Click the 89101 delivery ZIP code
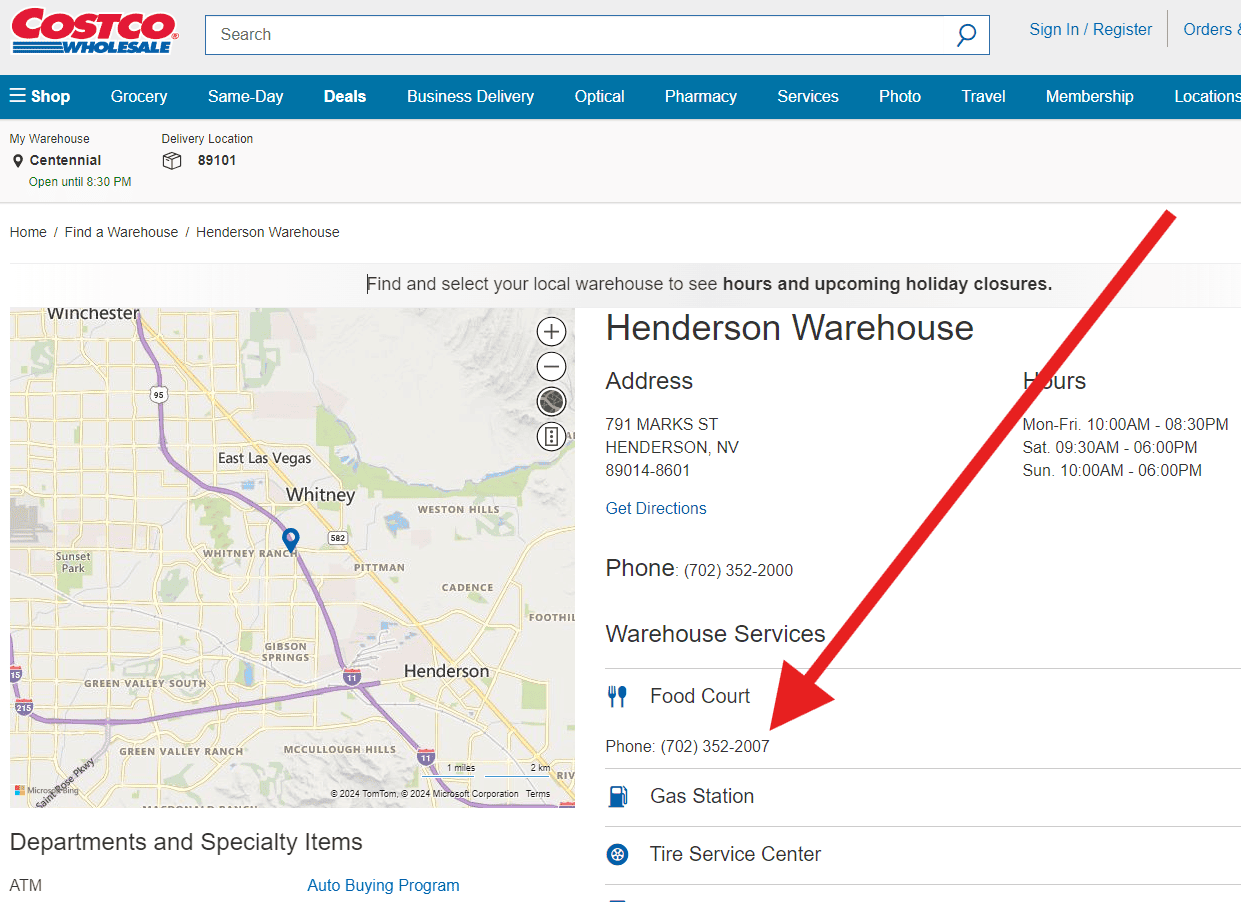The width and height of the screenshot is (1241, 902). point(217,160)
